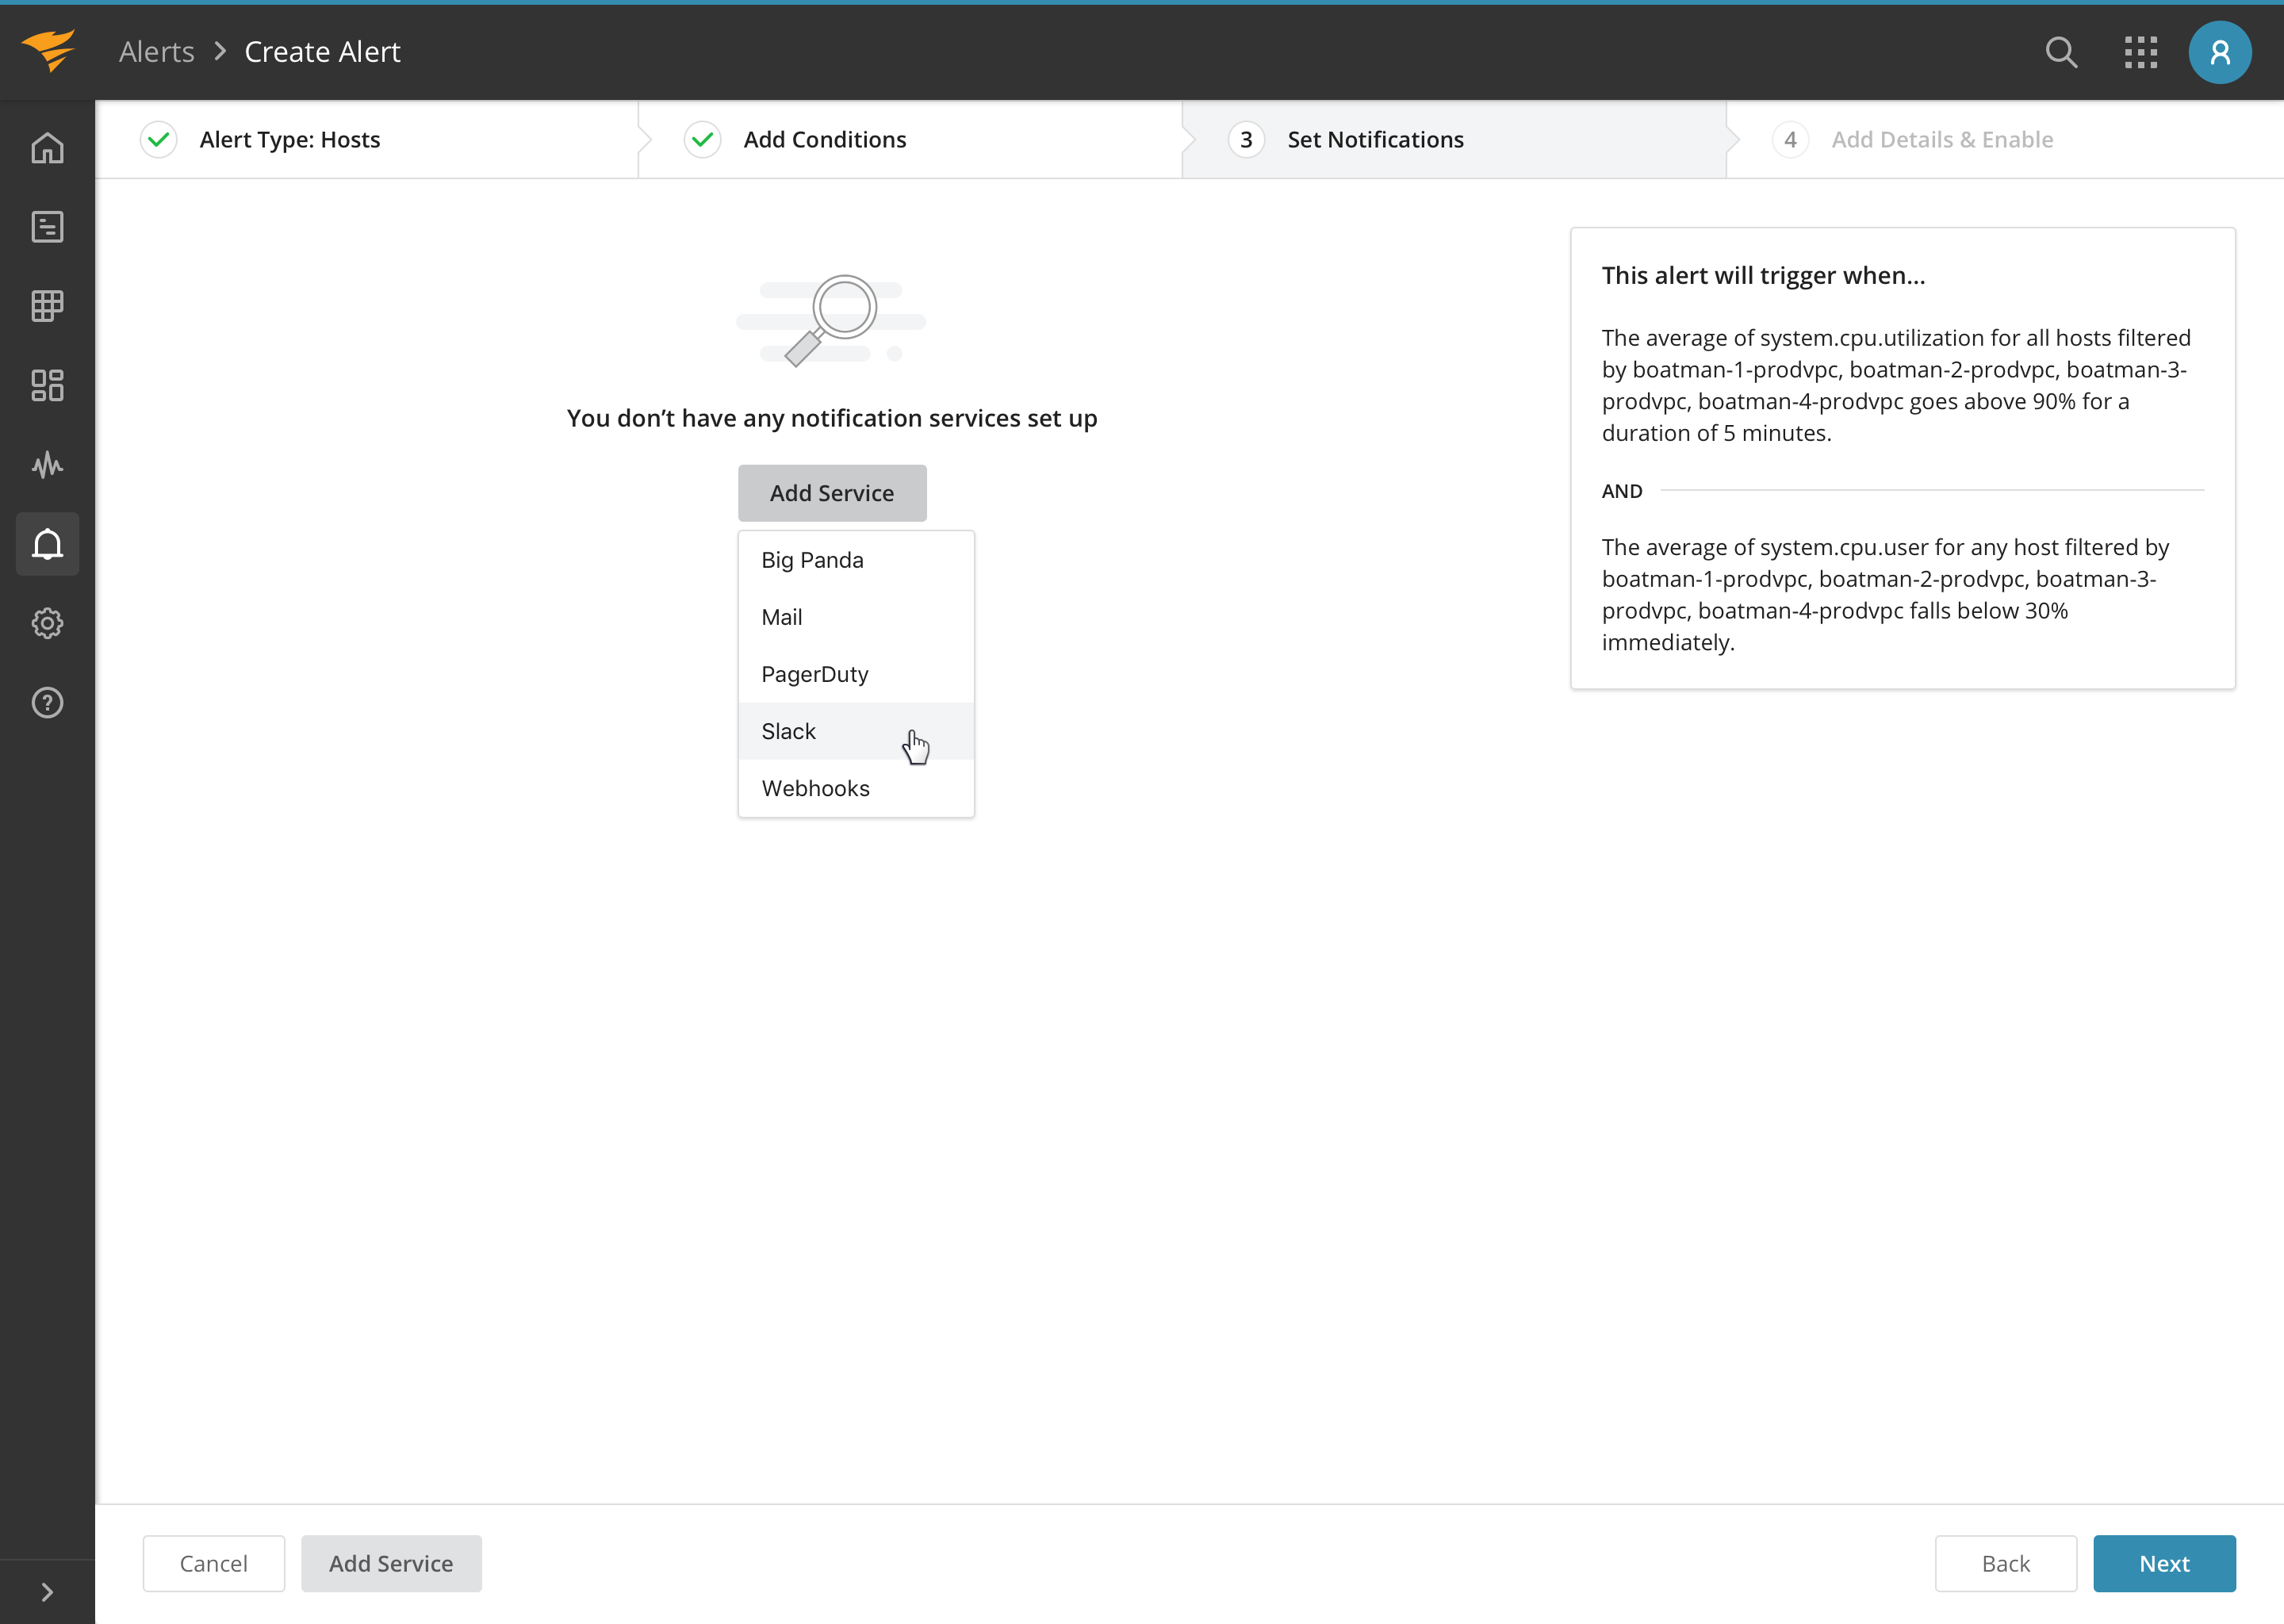Open the Alerts bell sidebar icon

(x=47, y=544)
